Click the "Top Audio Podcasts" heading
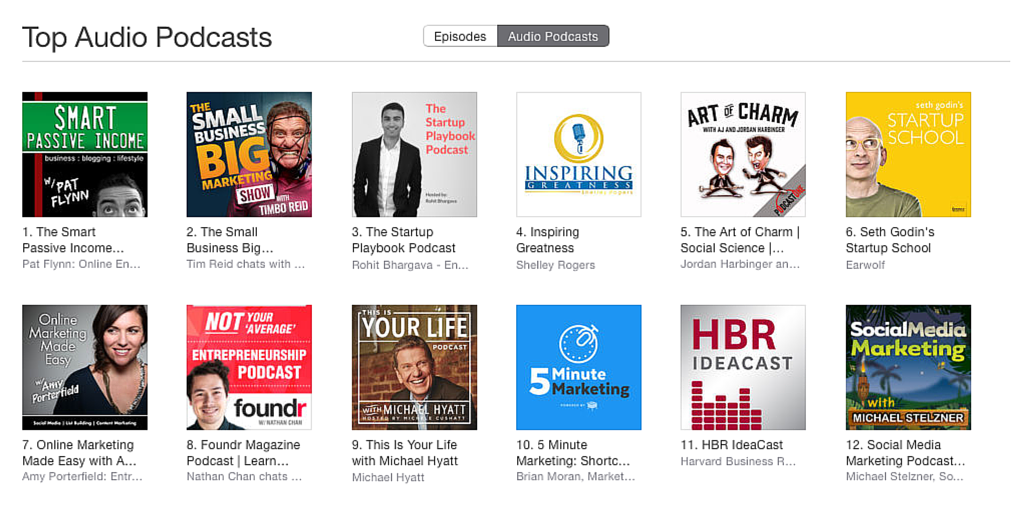The image size is (1024, 512). [147, 37]
